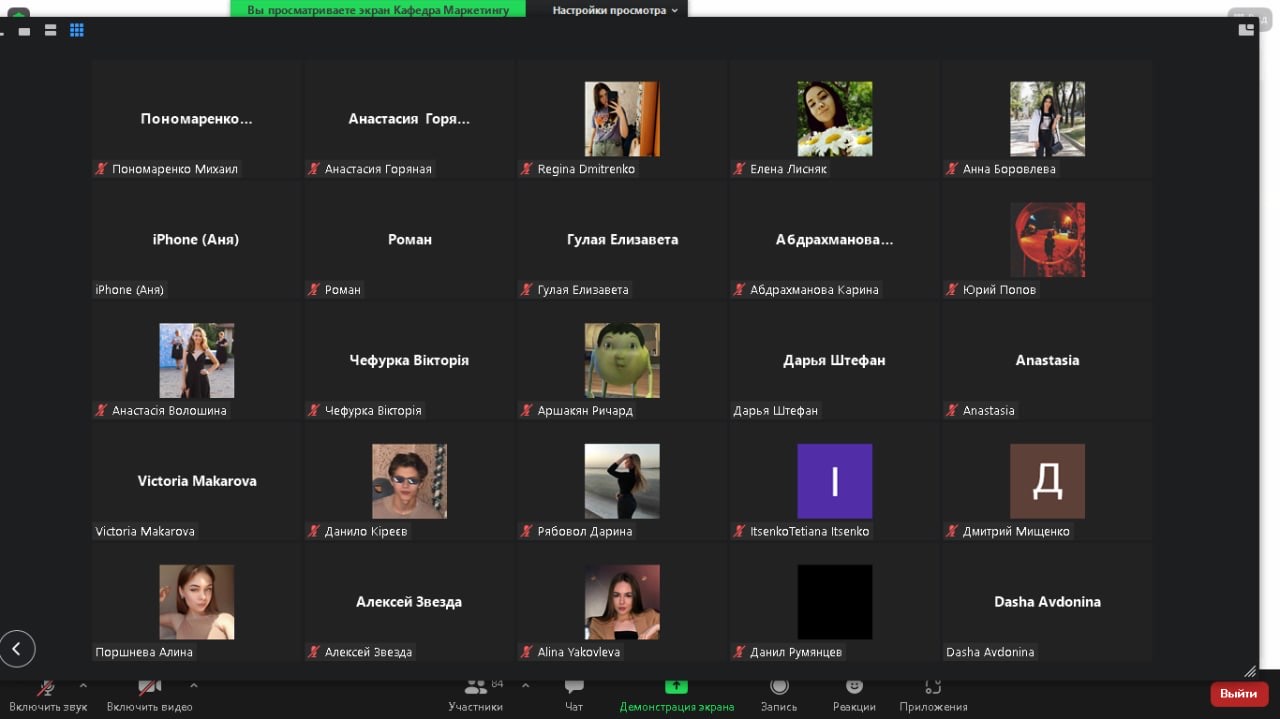Select Аршакян Ричард's green cartoon avatar
The width and height of the screenshot is (1280, 719).
point(622,361)
